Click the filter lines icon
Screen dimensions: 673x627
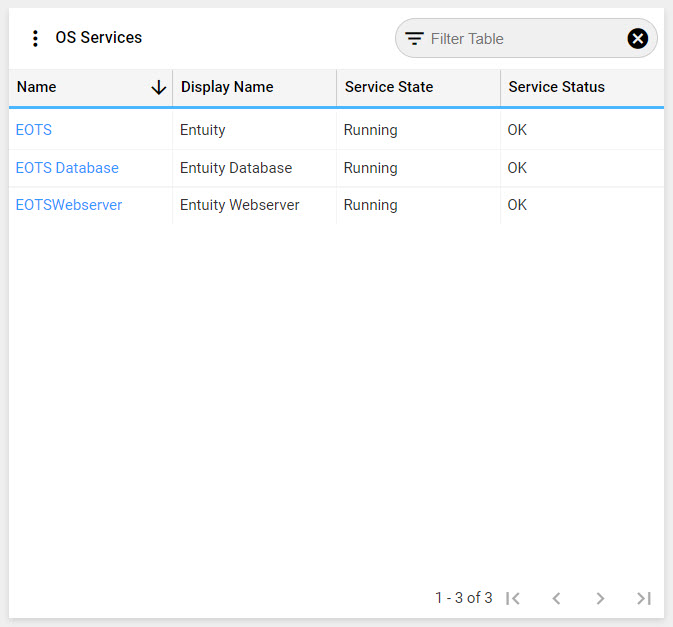[414, 39]
